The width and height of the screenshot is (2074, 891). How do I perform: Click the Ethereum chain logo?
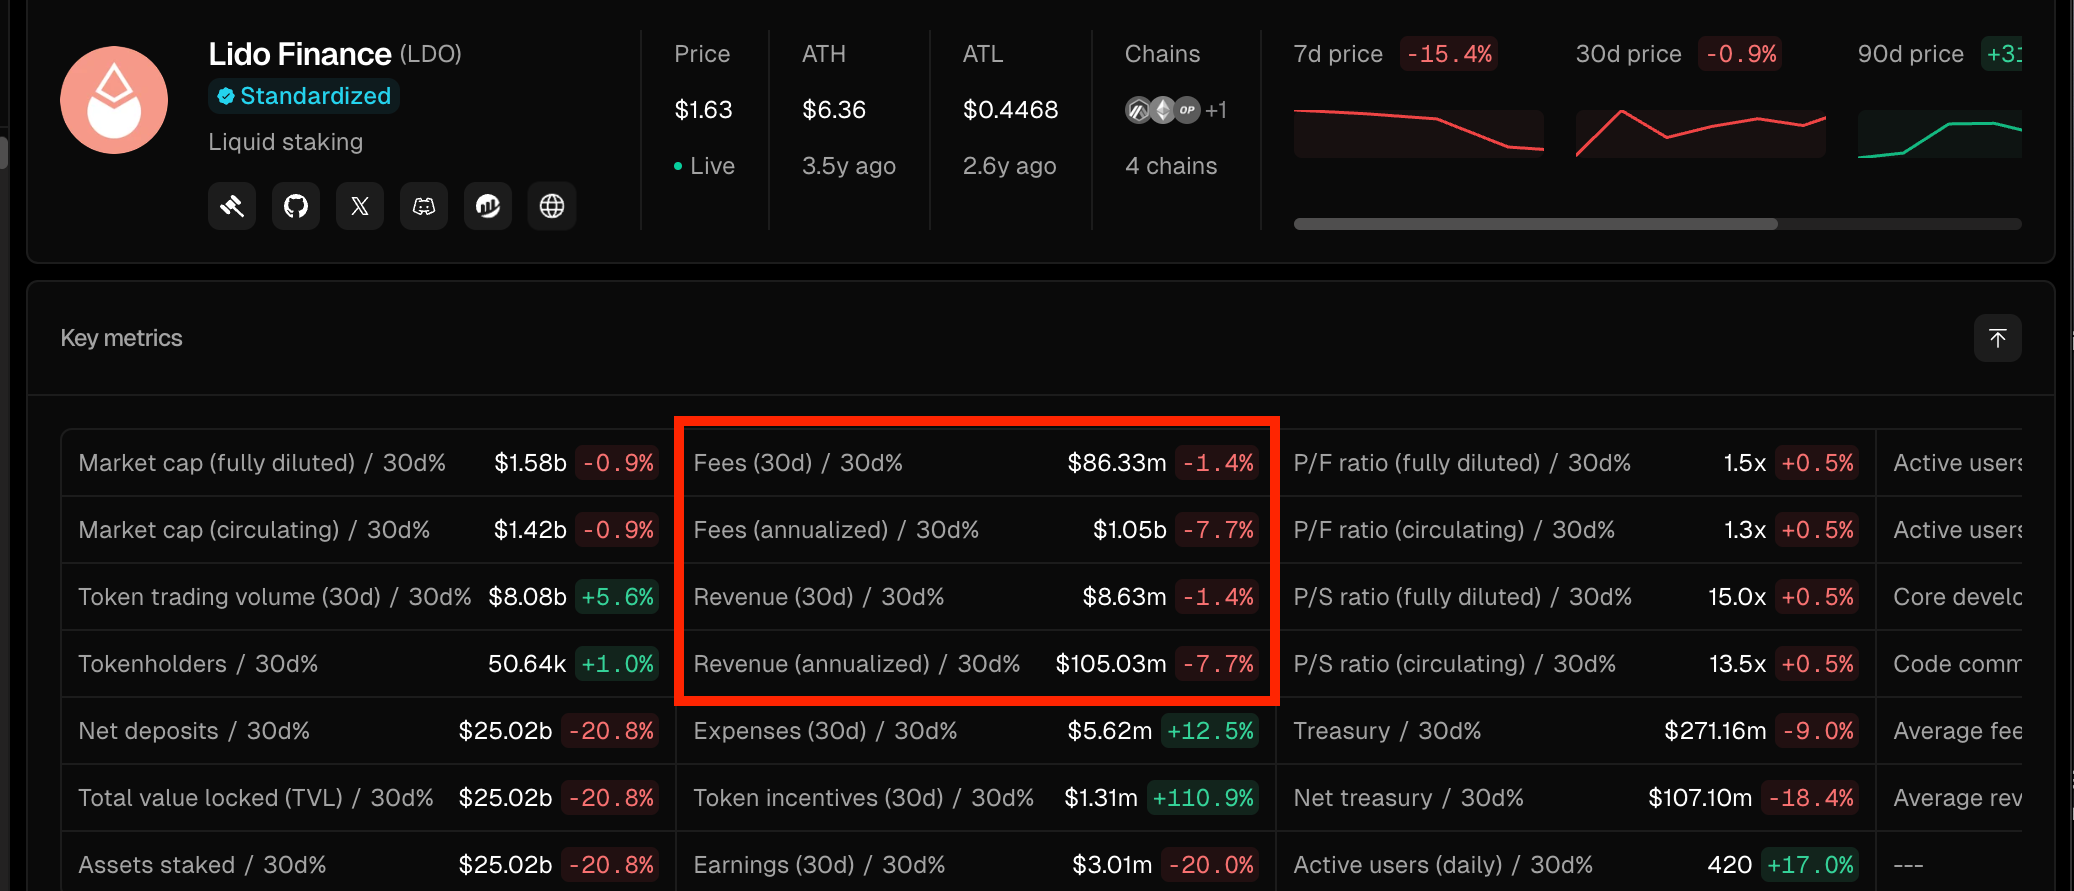[x=1162, y=110]
